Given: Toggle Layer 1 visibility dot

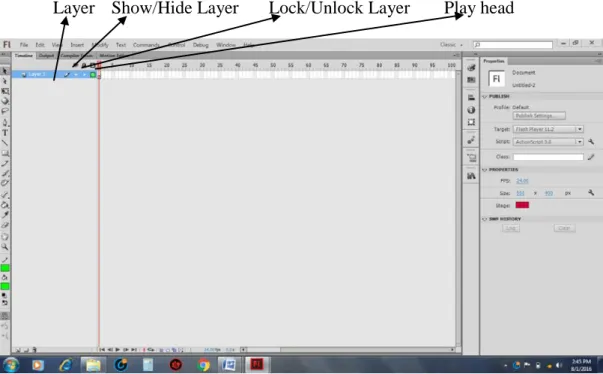Looking at the screenshot, I should [76, 75].
